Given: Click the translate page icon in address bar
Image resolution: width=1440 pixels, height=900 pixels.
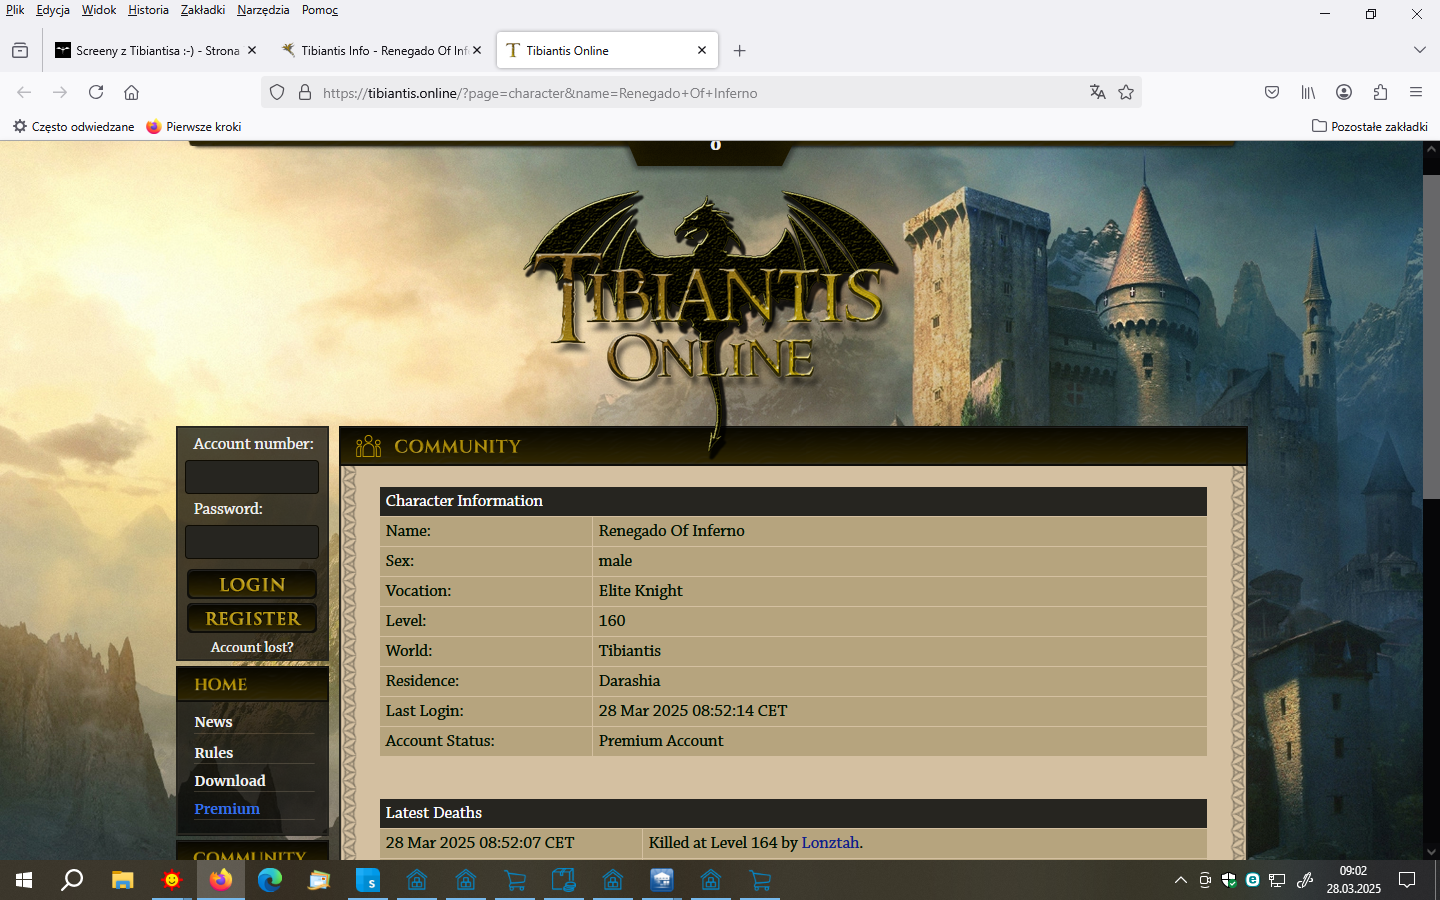Looking at the screenshot, I should [1097, 92].
